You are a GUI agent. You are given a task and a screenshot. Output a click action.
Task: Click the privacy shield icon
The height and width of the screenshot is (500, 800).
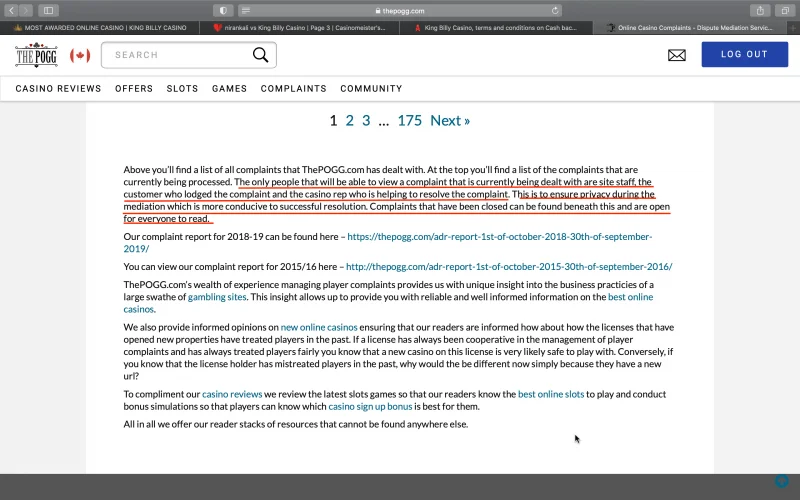point(223,10)
